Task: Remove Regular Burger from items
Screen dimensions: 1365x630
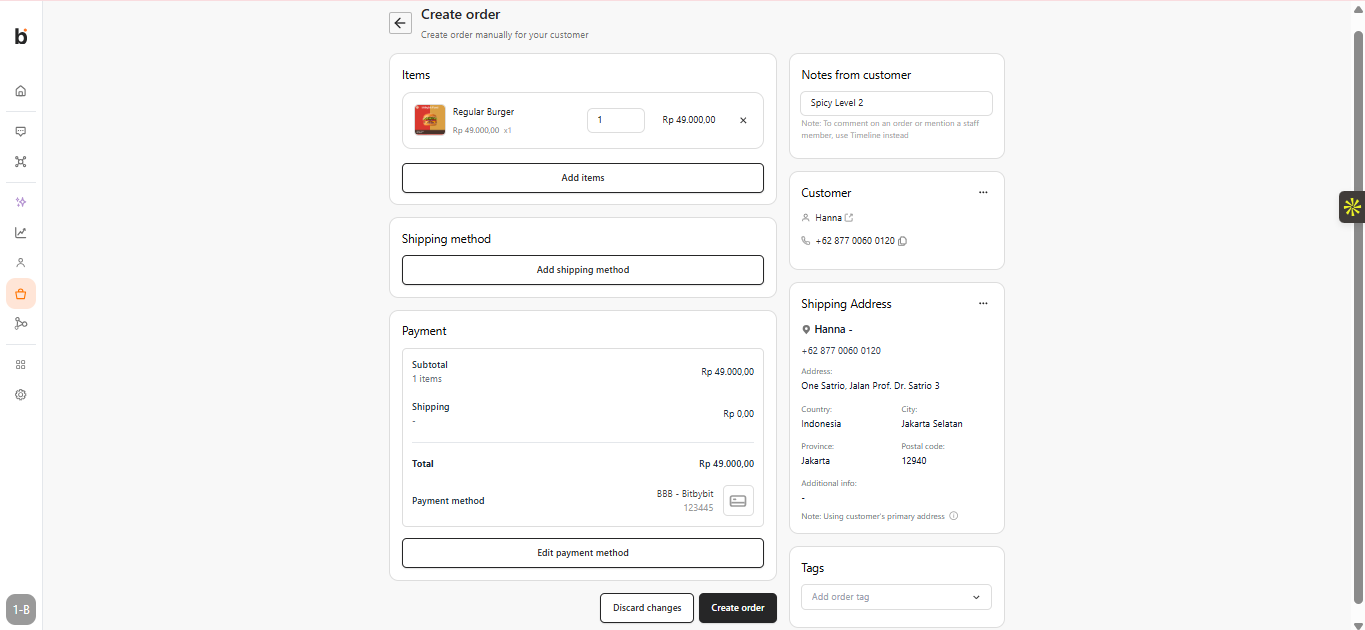Action: click(743, 120)
